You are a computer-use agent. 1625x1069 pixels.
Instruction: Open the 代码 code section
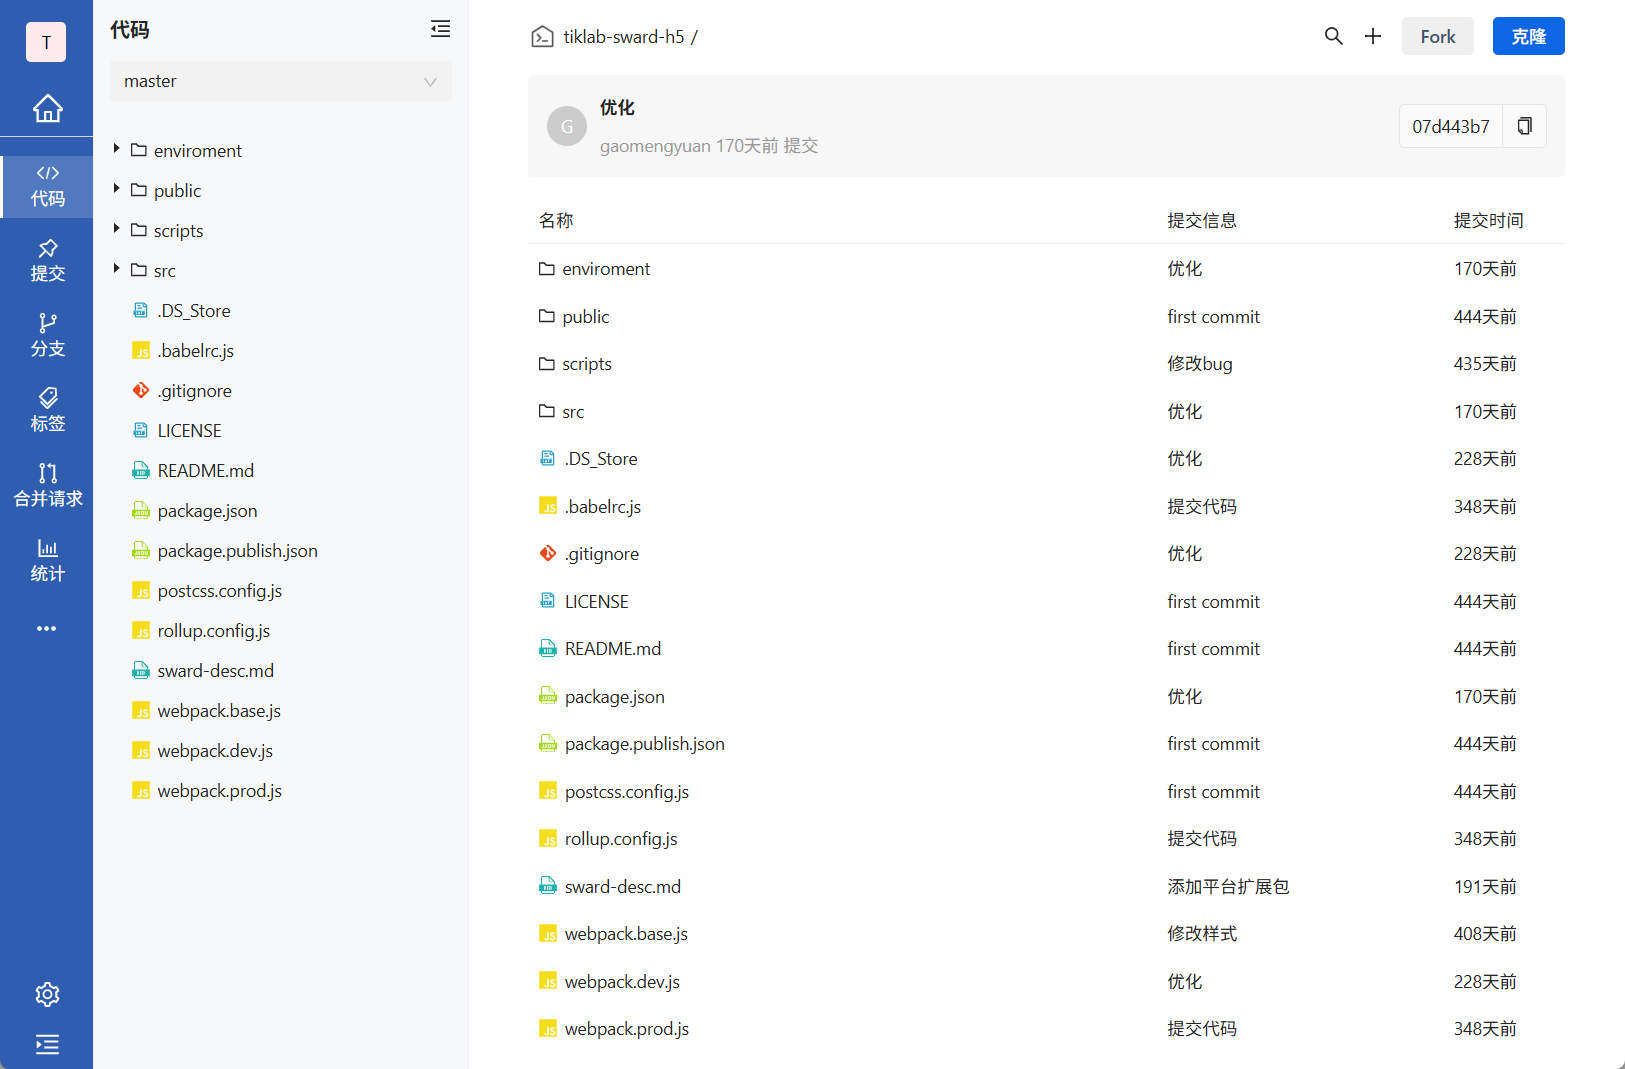47,186
